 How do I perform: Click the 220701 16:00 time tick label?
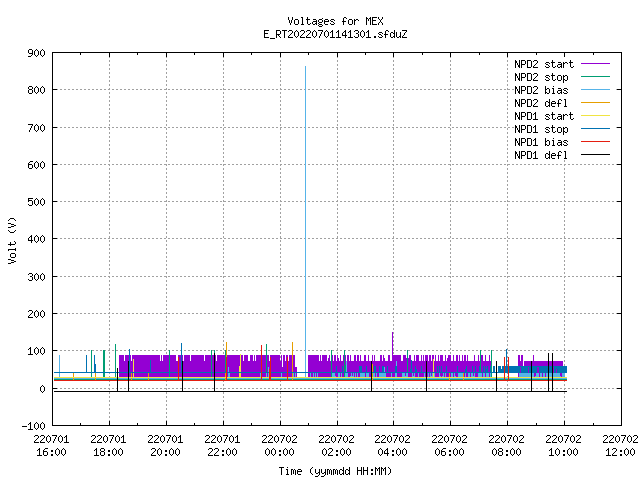(51, 446)
